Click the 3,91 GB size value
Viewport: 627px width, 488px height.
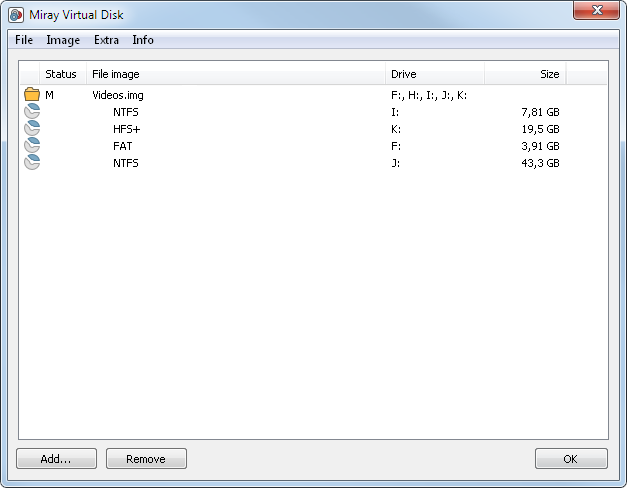click(x=540, y=146)
